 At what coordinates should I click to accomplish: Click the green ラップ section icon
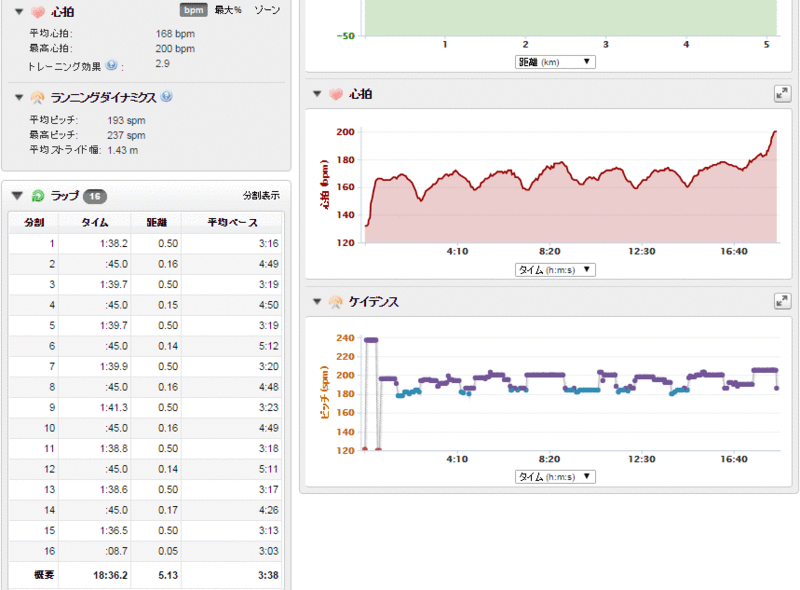coord(37,196)
